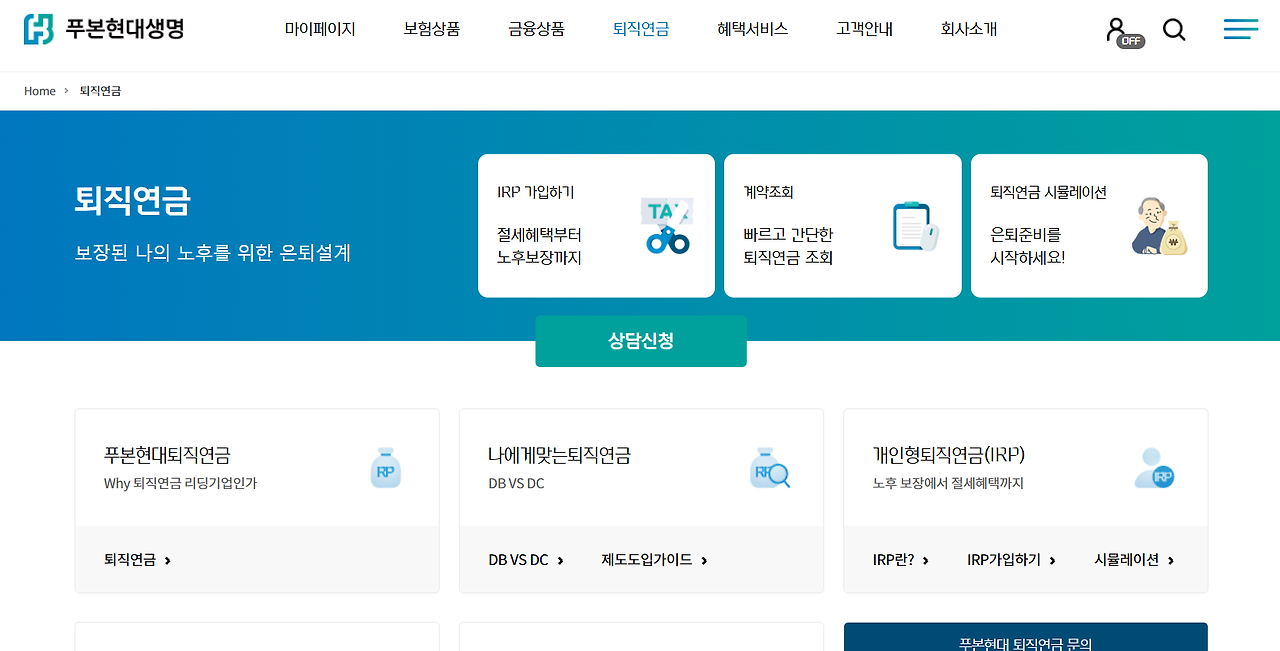
Task: Click '은퇴준비를 시작하세요!' text
Action: [x=1028, y=246]
